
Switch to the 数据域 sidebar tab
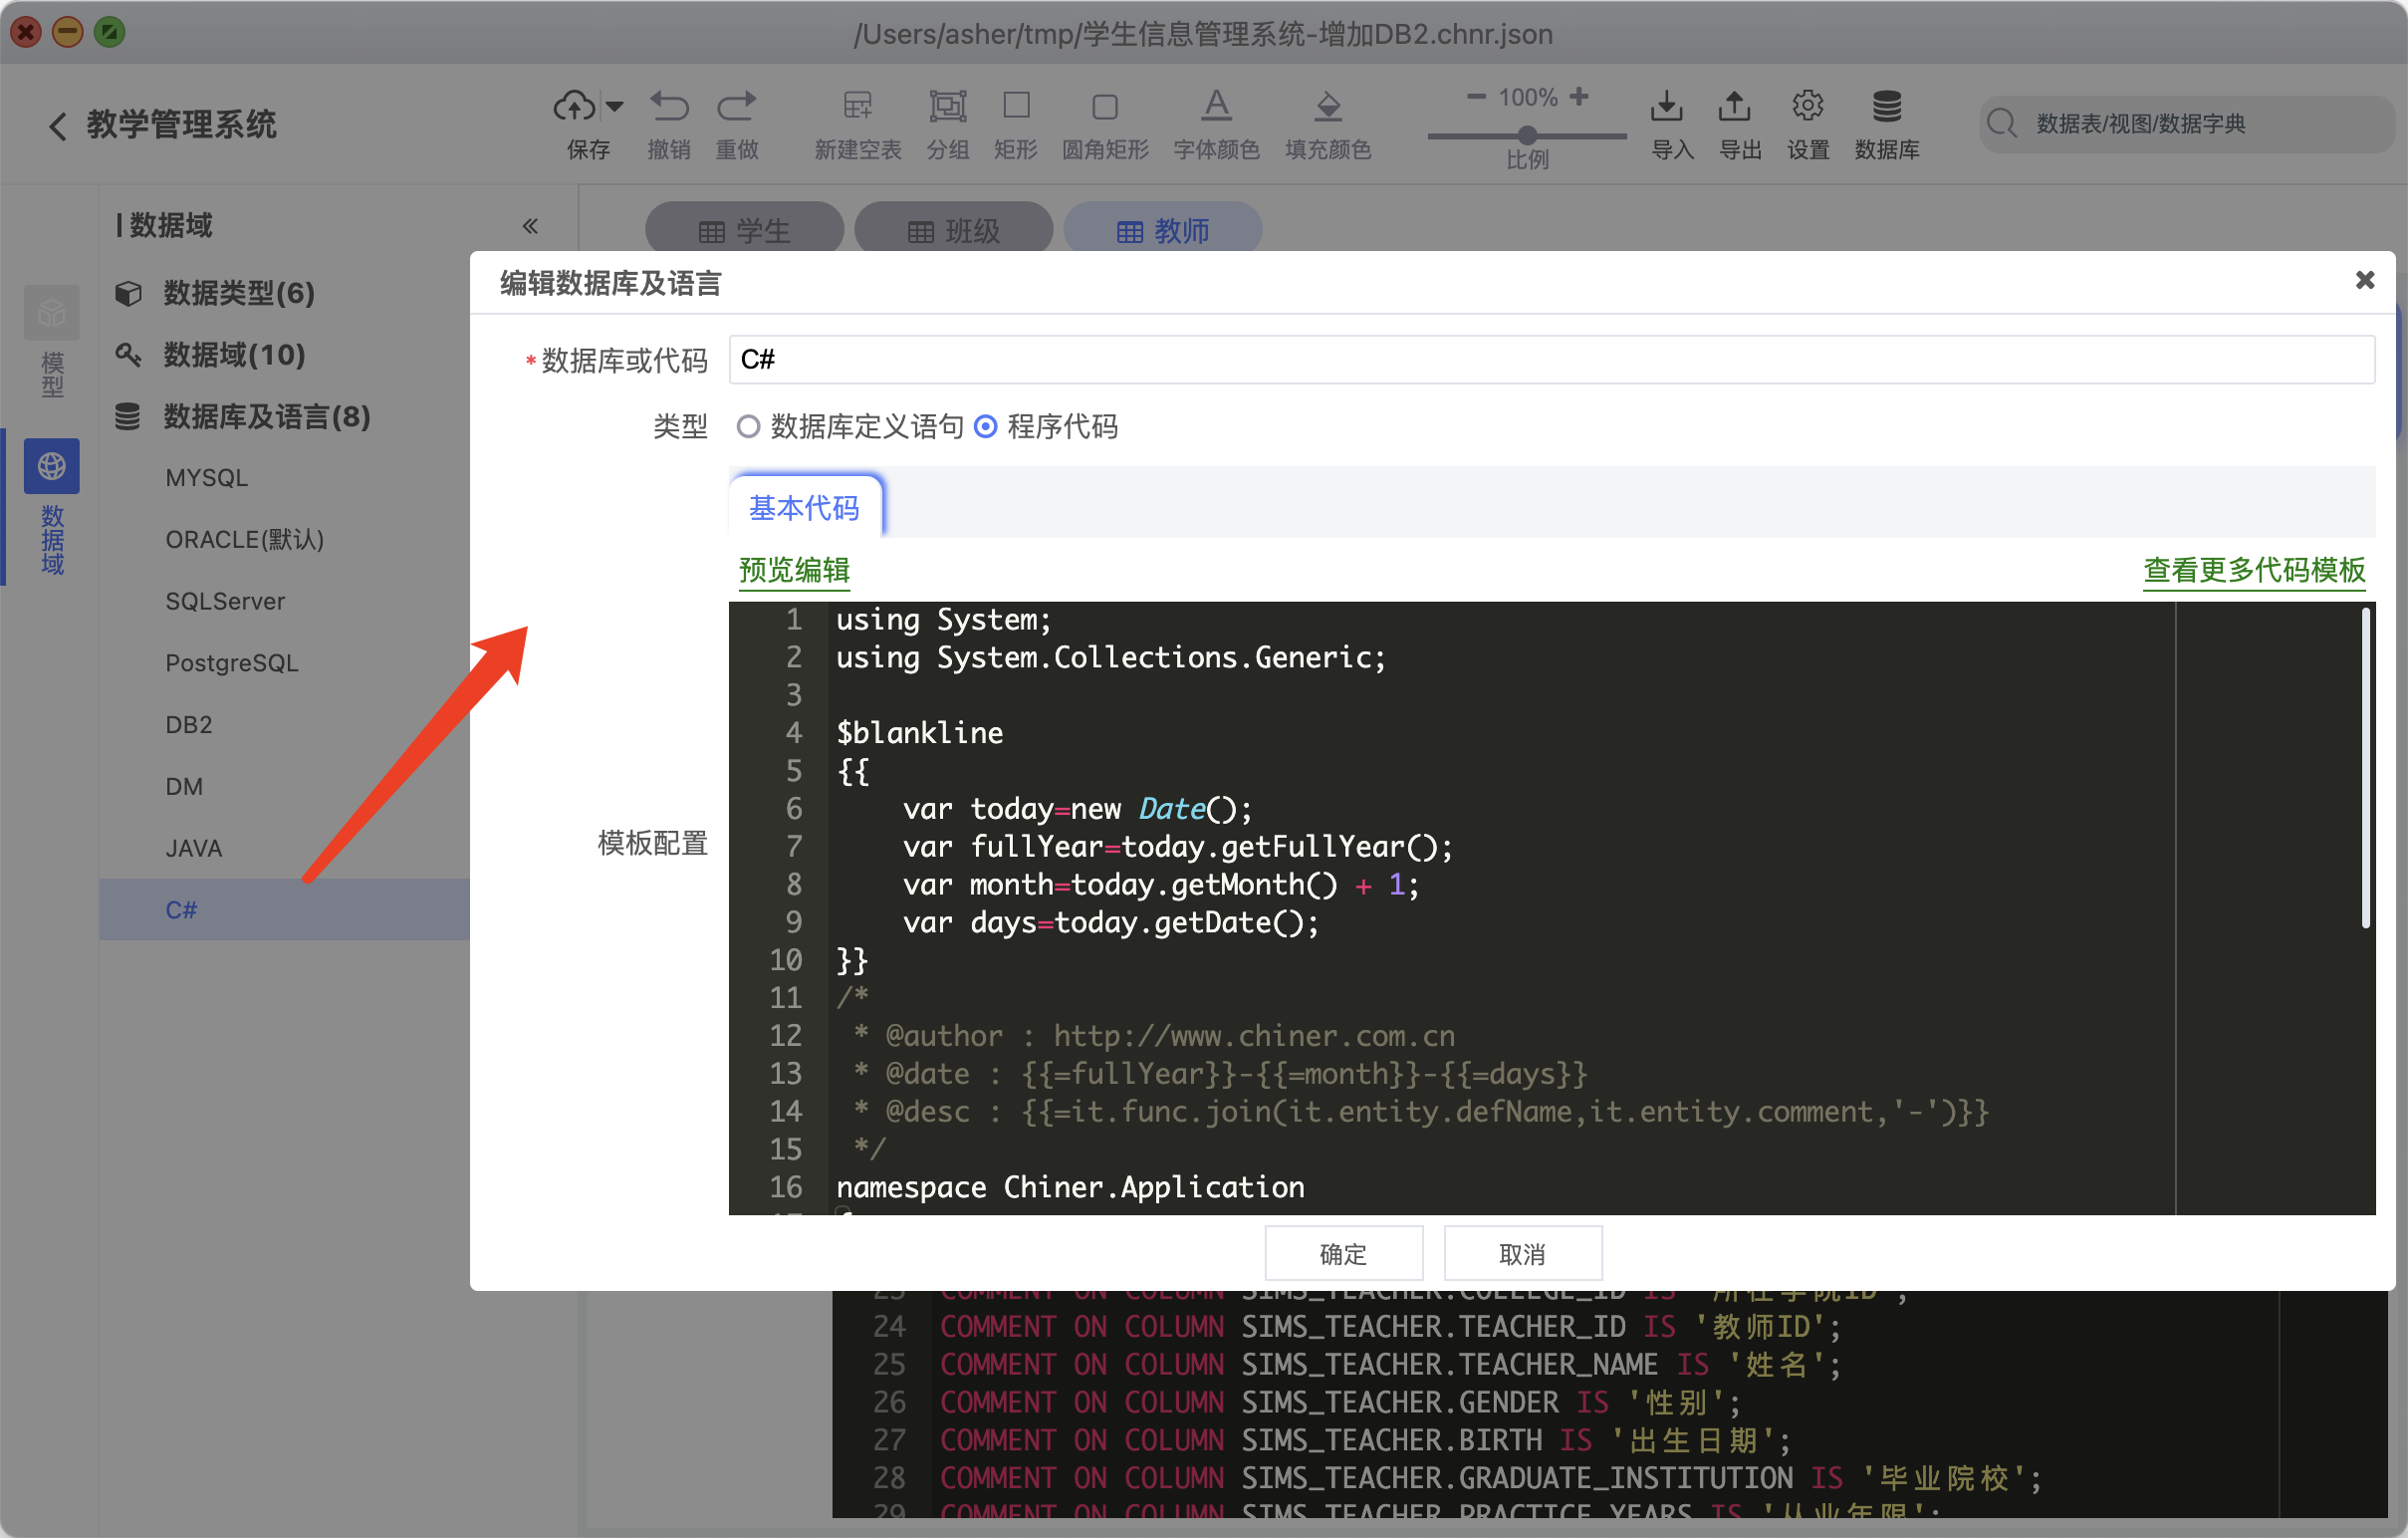click(52, 510)
